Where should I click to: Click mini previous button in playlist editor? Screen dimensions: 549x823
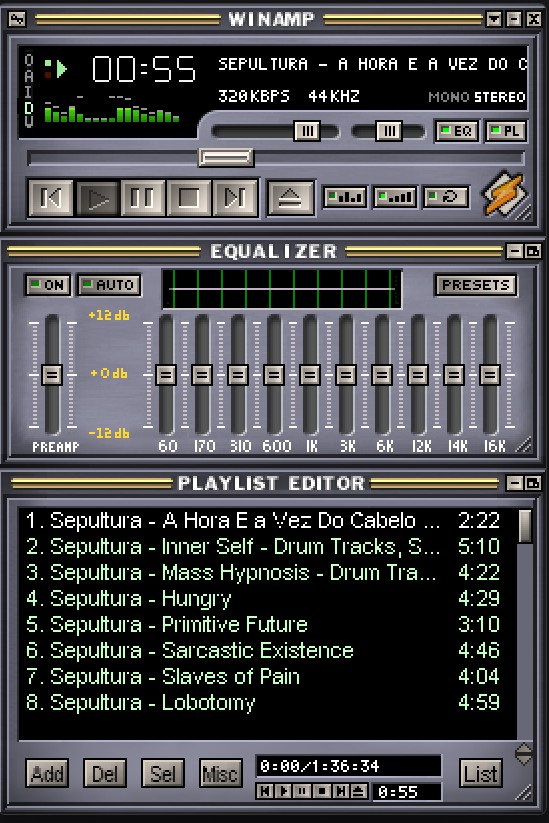tap(265, 790)
